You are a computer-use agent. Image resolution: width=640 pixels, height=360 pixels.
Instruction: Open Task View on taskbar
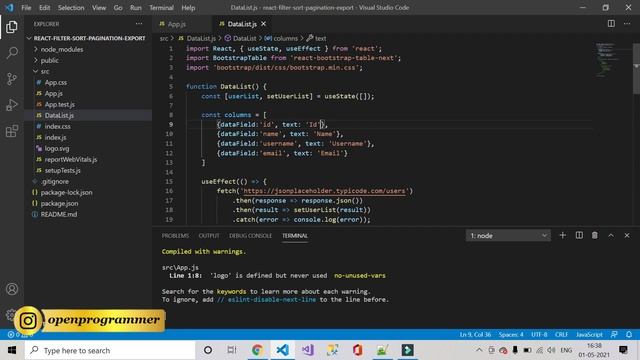click(x=232, y=350)
